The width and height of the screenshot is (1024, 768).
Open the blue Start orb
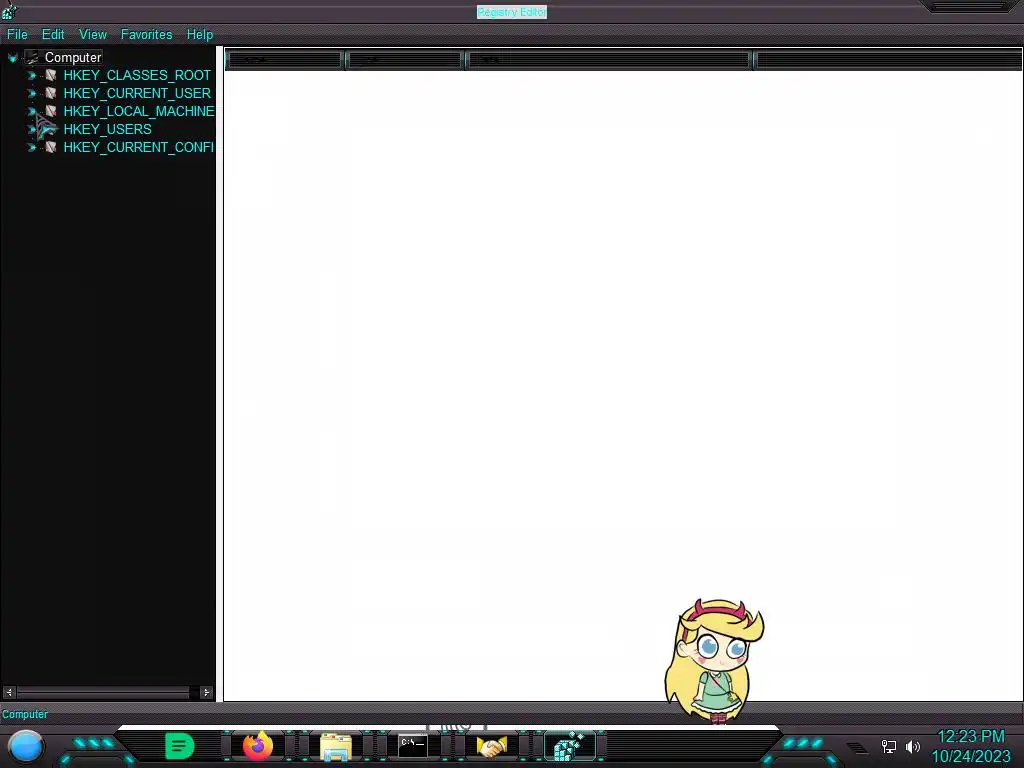pyautogui.click(x=25, y=746)
